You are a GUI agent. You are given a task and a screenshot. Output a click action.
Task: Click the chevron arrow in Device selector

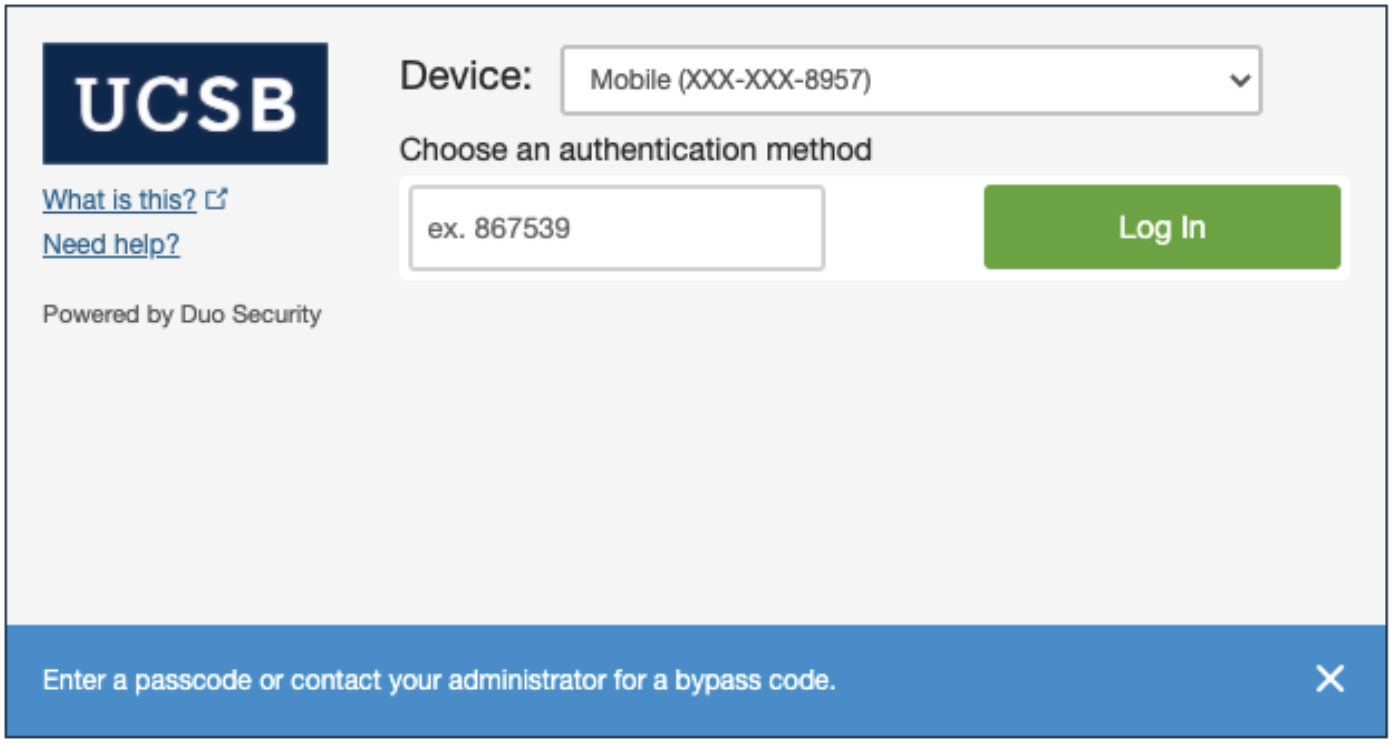click(1240, 80)
